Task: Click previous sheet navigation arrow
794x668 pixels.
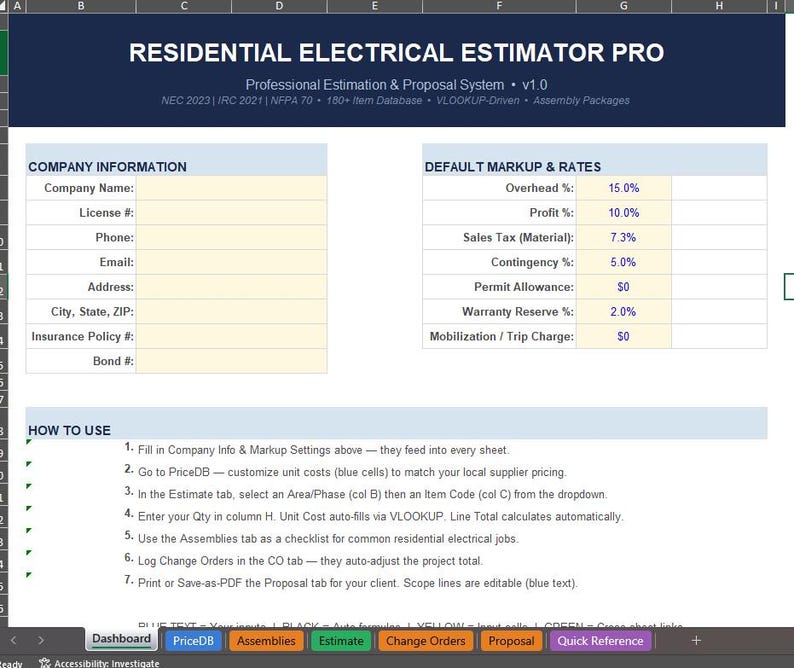Action: coord(14,641)
